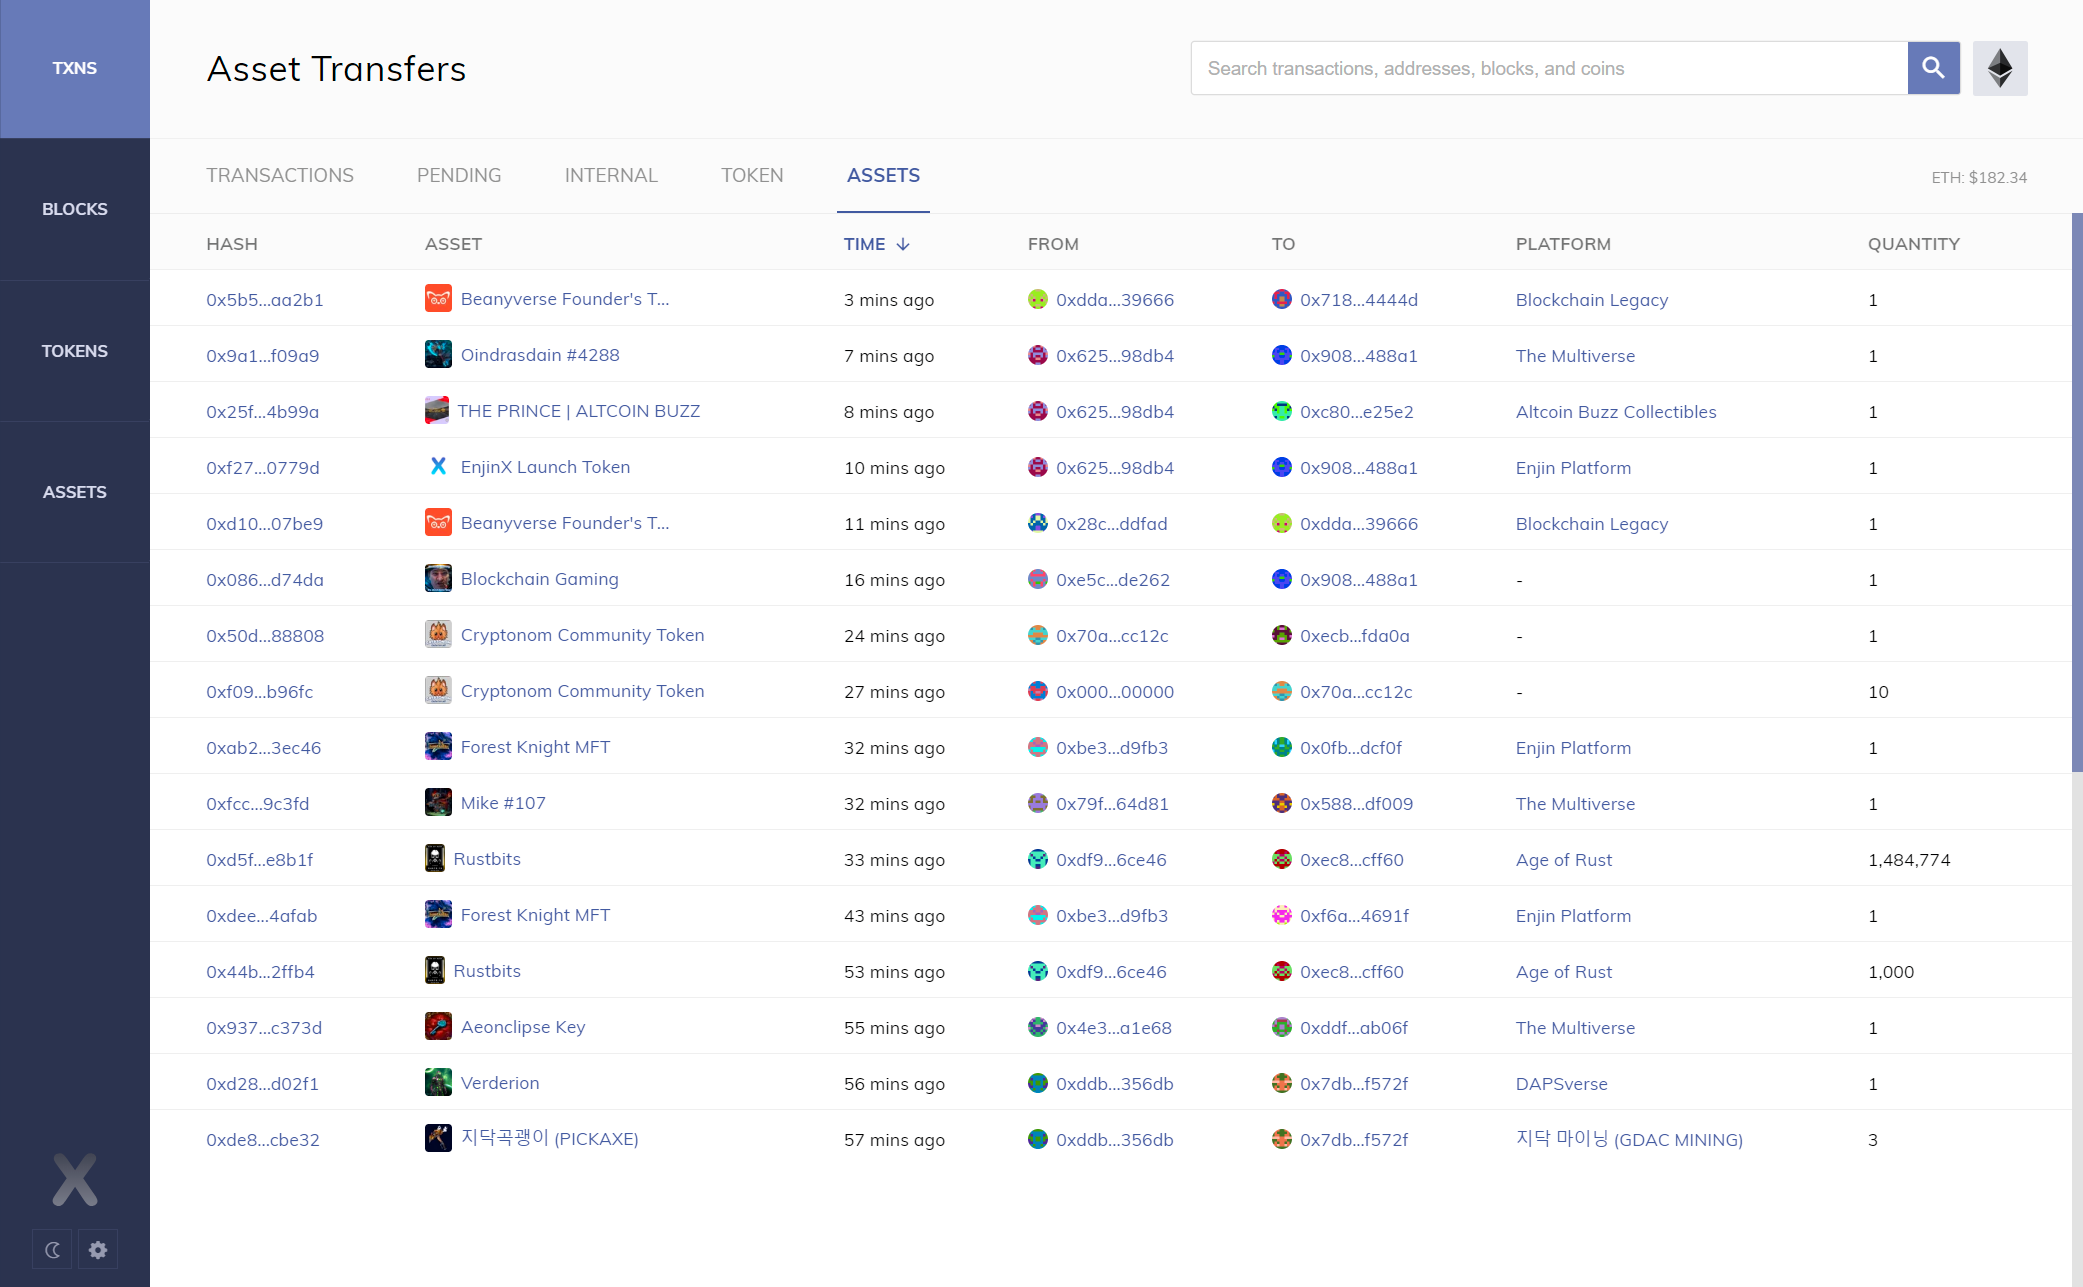This screenshot has height=1287, width=2083.
Task: Open the Ethereum network selector icon
Action: click(x=2000, y=68)
